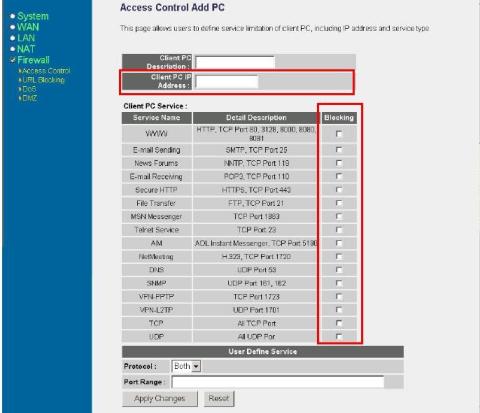480x413 pixels.
Task: Expand the Protocol dropdown showing Both
Action: (x=186, y=366)
